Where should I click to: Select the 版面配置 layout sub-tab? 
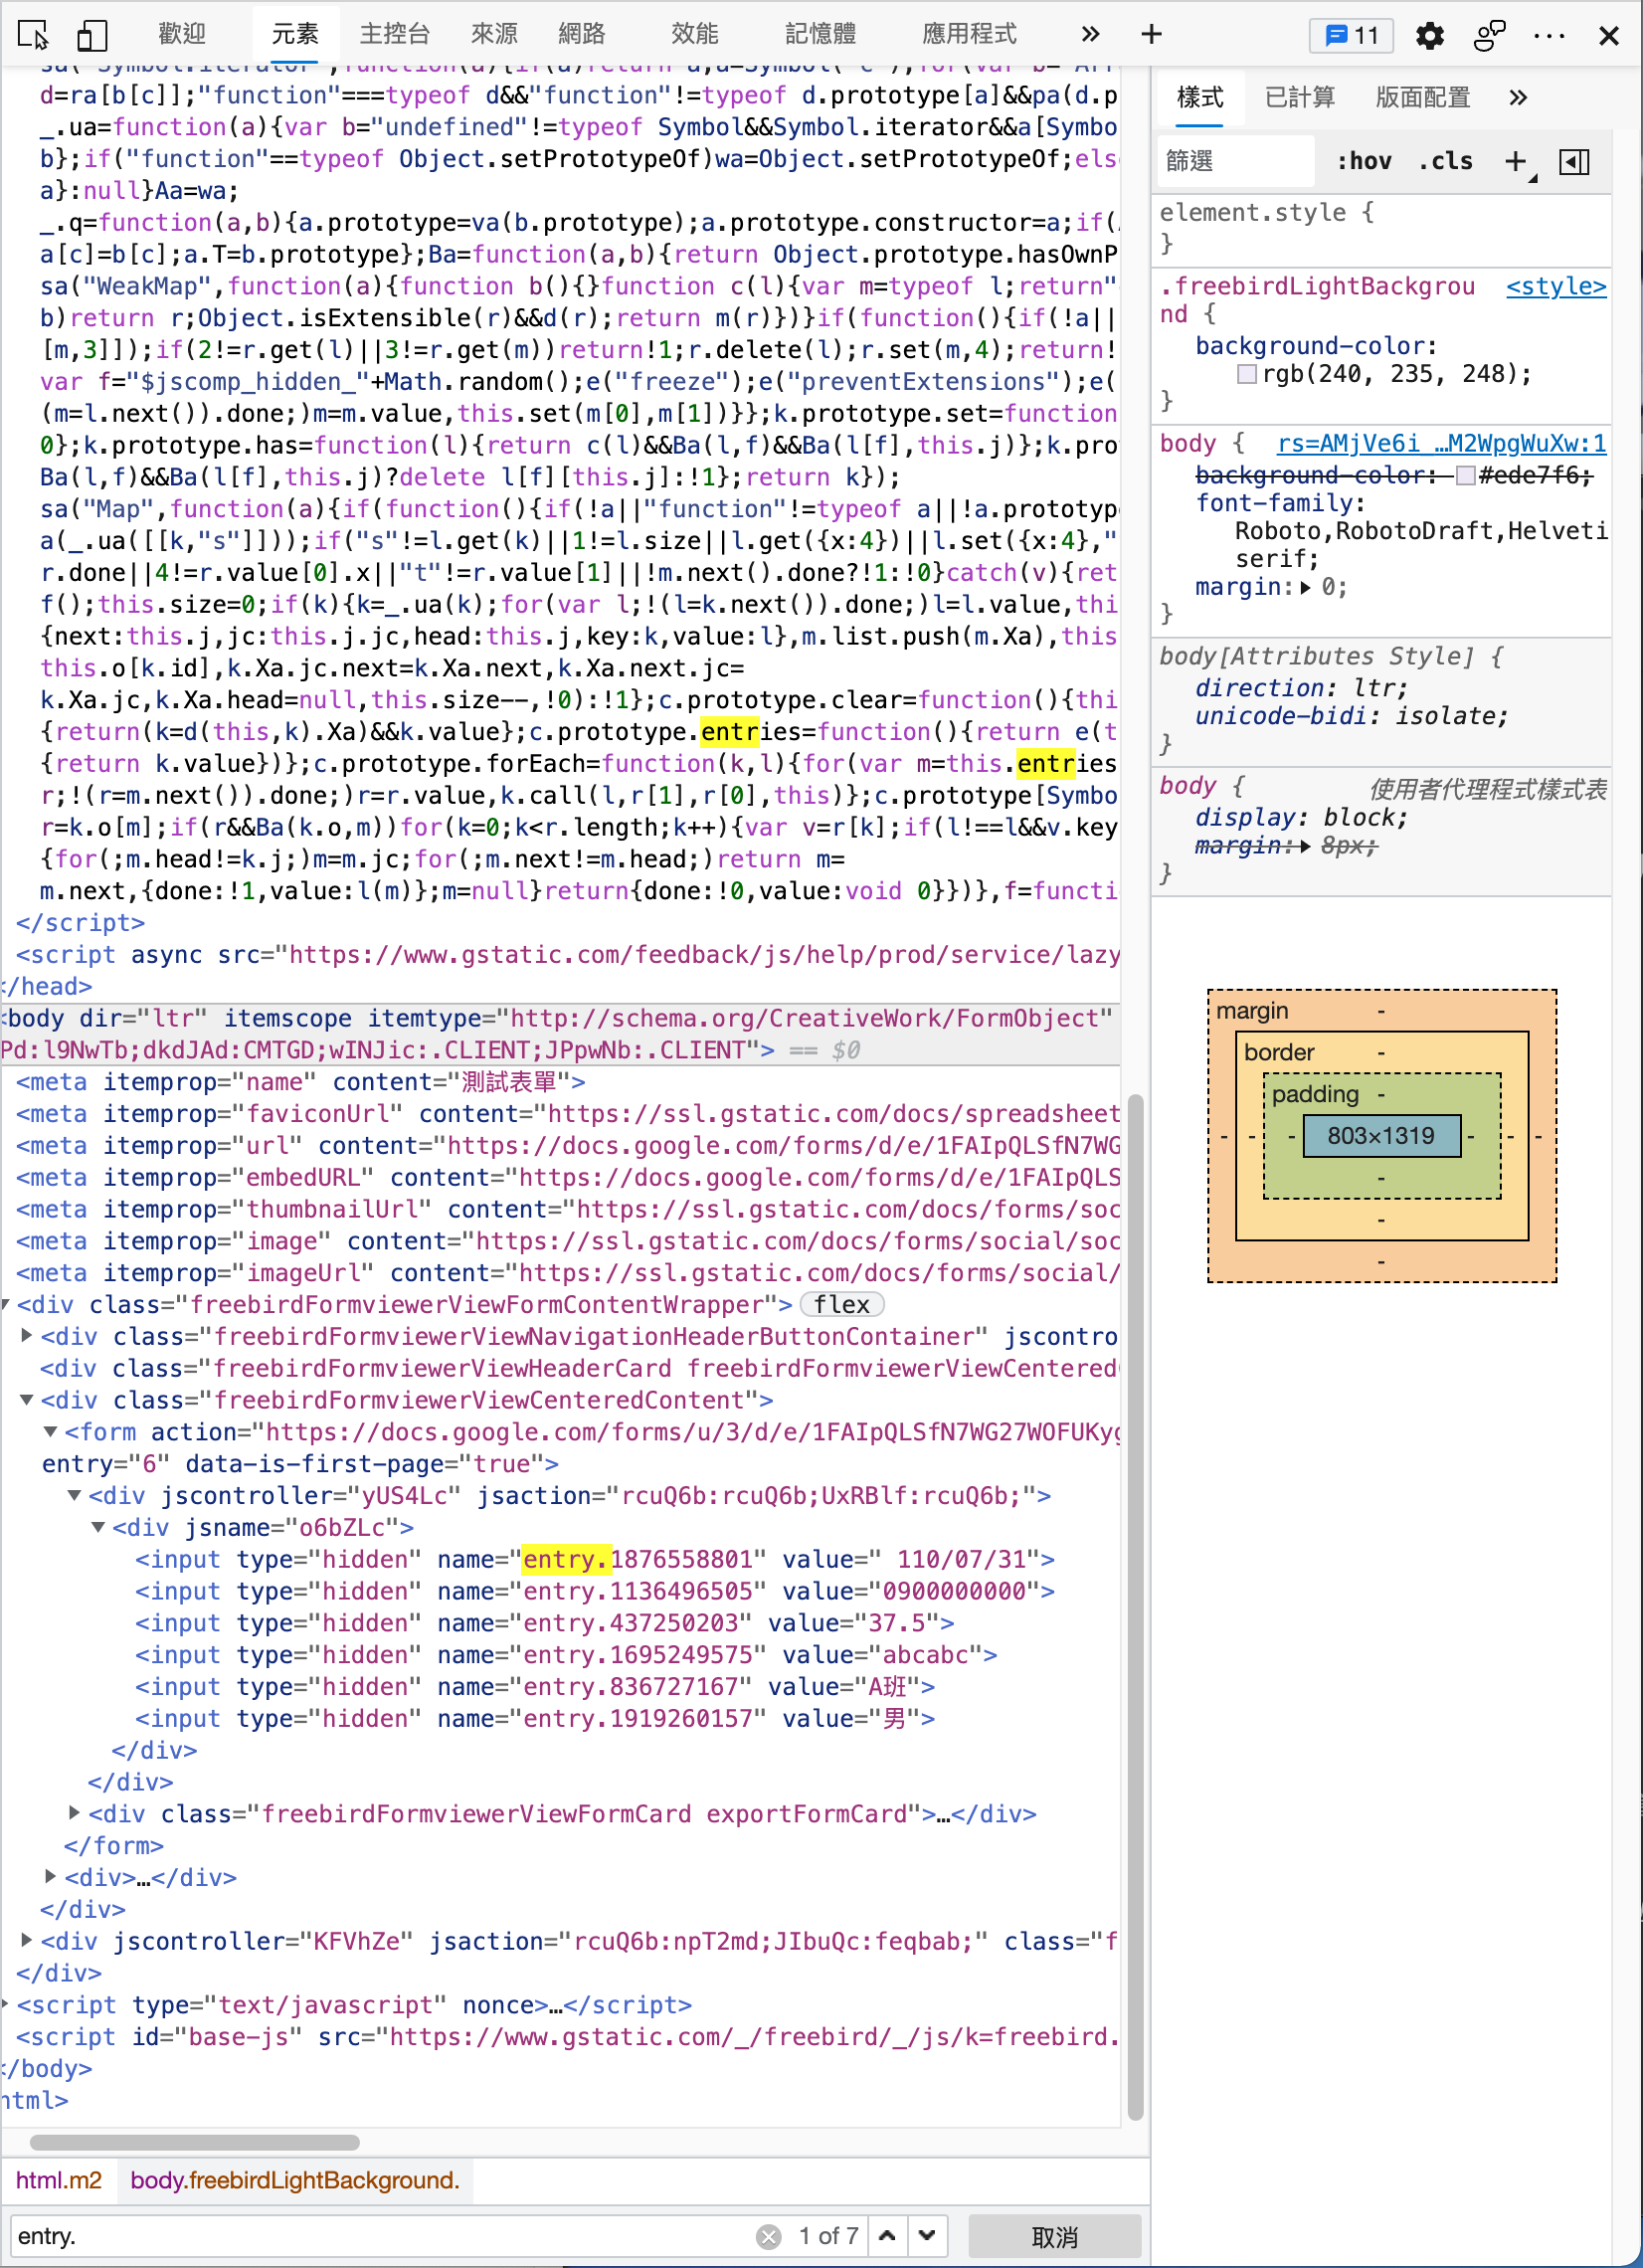coord(1422,97)
